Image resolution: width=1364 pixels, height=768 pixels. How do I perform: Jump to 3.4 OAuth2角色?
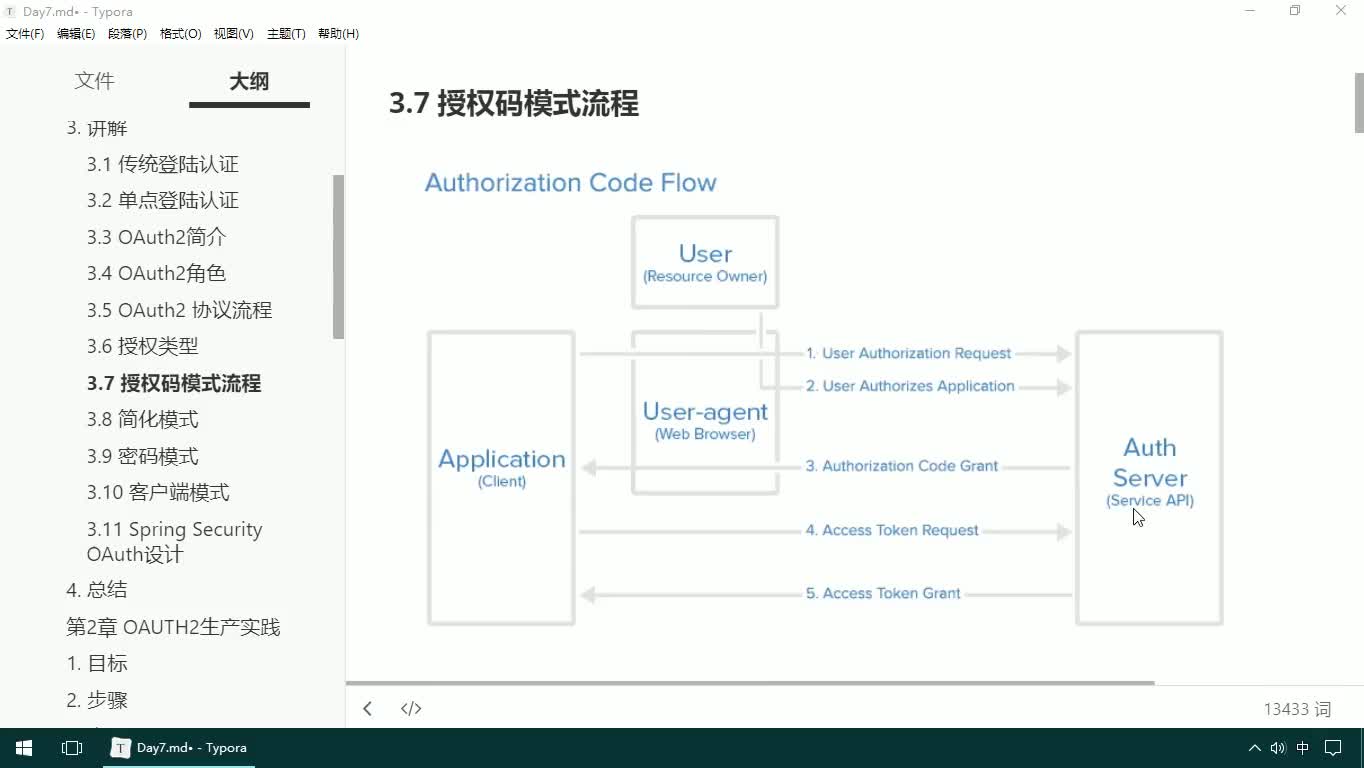(x=156, y=273)
